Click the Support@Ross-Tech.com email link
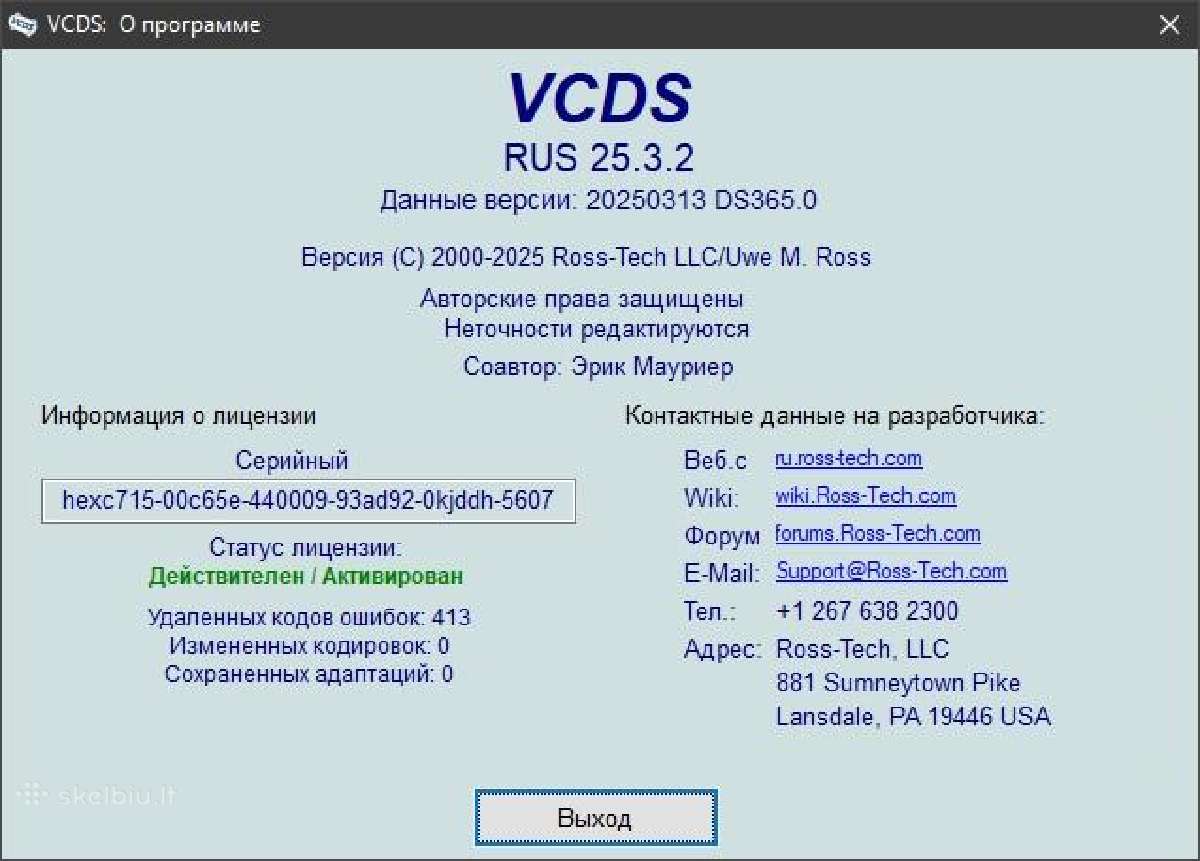 (x=890, y=571)
